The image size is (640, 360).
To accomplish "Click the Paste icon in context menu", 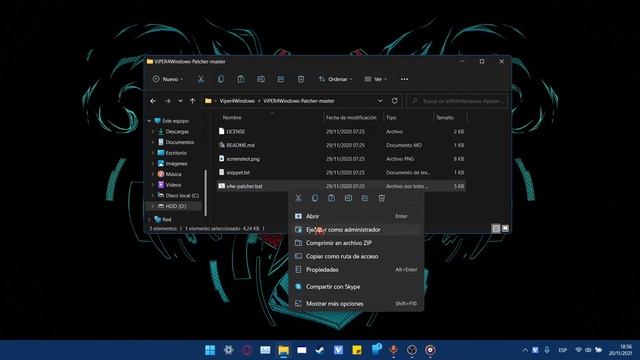I will pos(331,198).
